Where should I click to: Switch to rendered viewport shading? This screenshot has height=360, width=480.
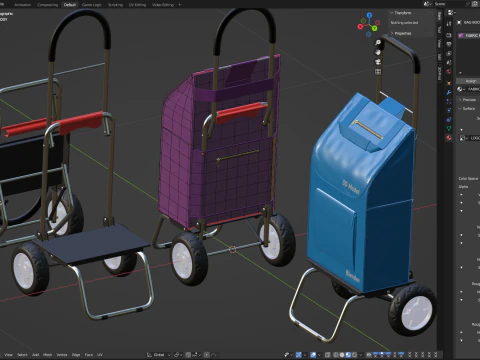click(x=354, y=355)
